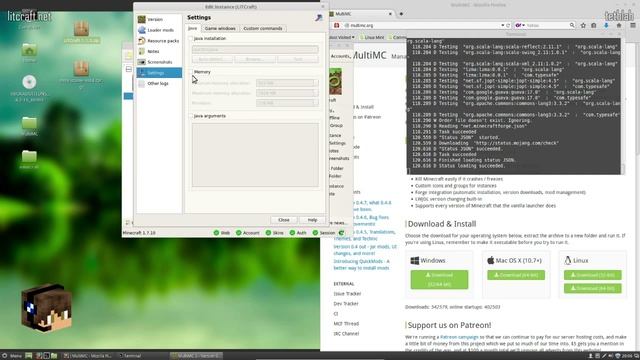
Task: Click the Help button in Edit Instance
Action: [312, 220]
